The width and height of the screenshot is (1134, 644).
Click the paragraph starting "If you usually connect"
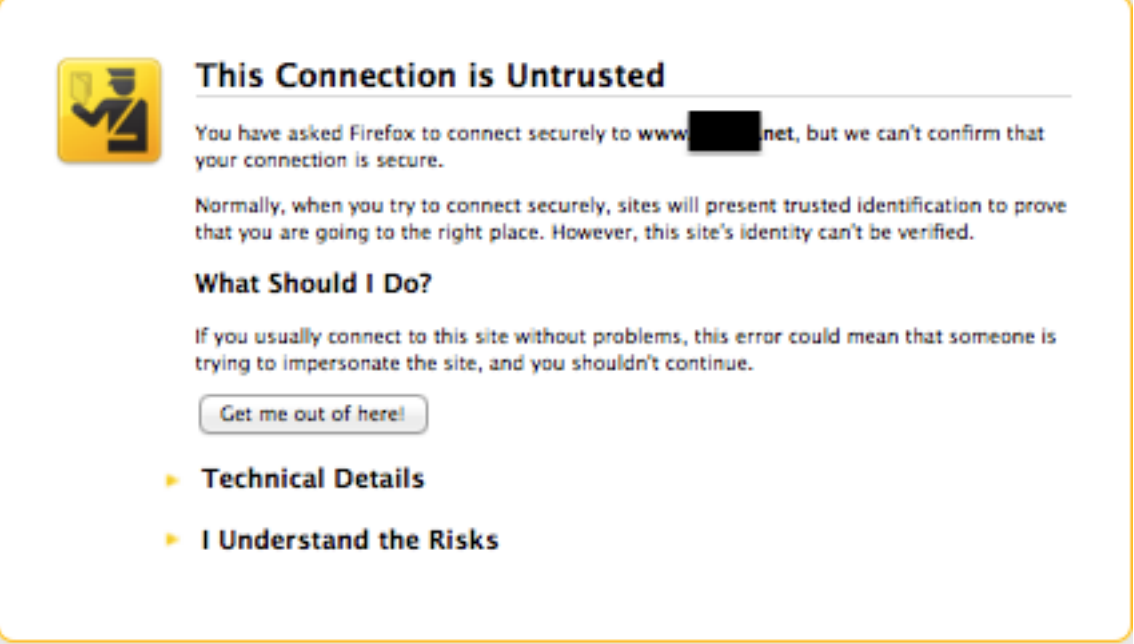click(x=625, y=350)
